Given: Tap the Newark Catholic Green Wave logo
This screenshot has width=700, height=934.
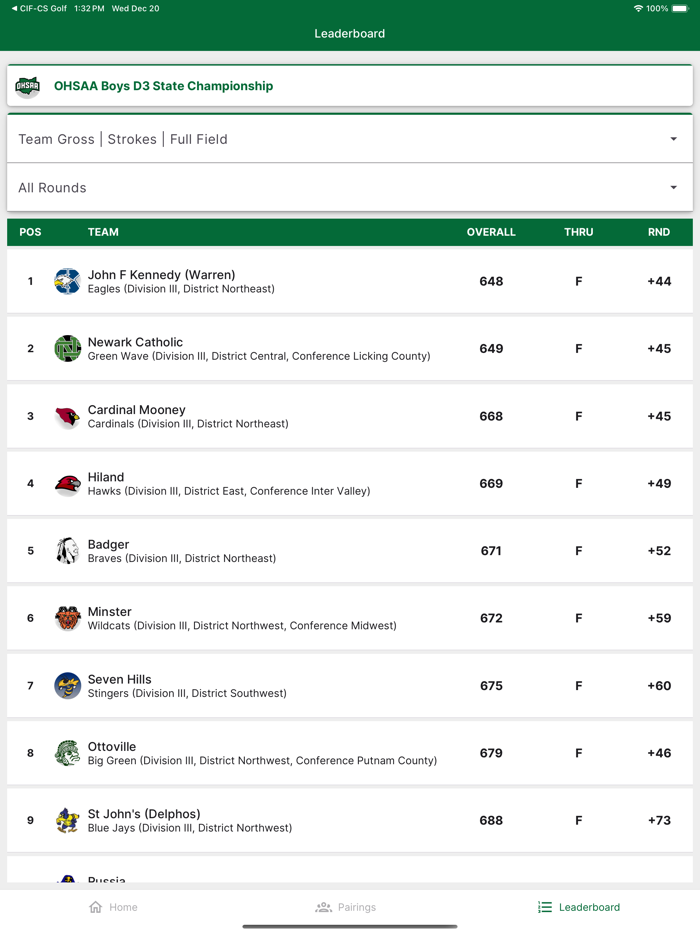Looking at the screenshot, I should [x=67, y=348].
